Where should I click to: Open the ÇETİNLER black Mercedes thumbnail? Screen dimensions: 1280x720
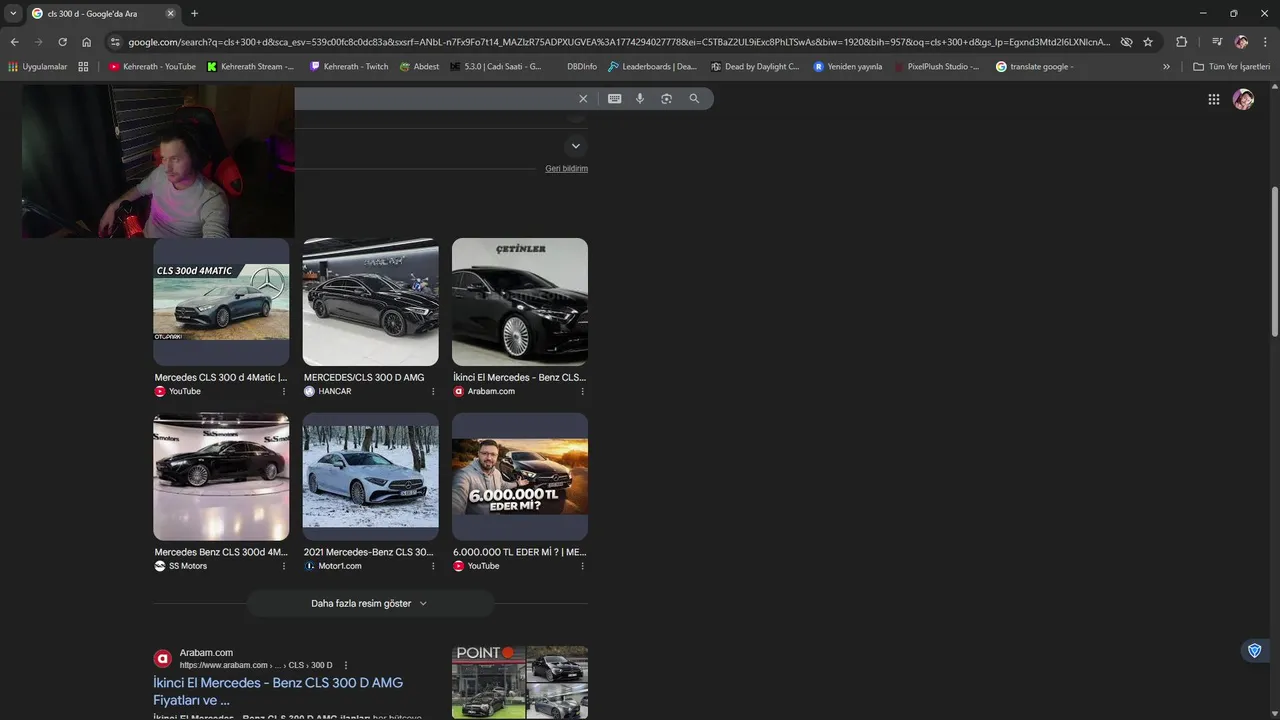(x=520, y=302)
